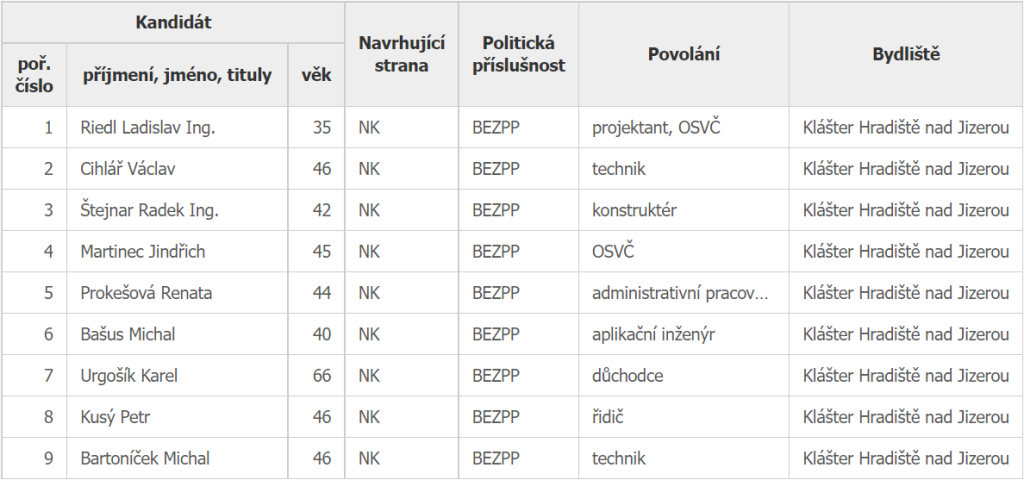Viewport: 1024px width, 480px height.
Task: Select the Bartoníček Michal name cell
Action: [x=145, y=458]
